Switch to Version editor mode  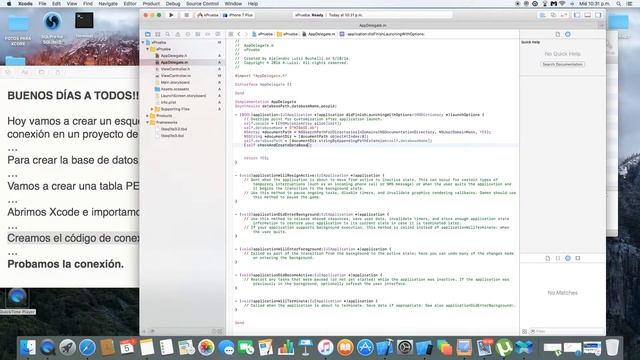pos(564,15)
